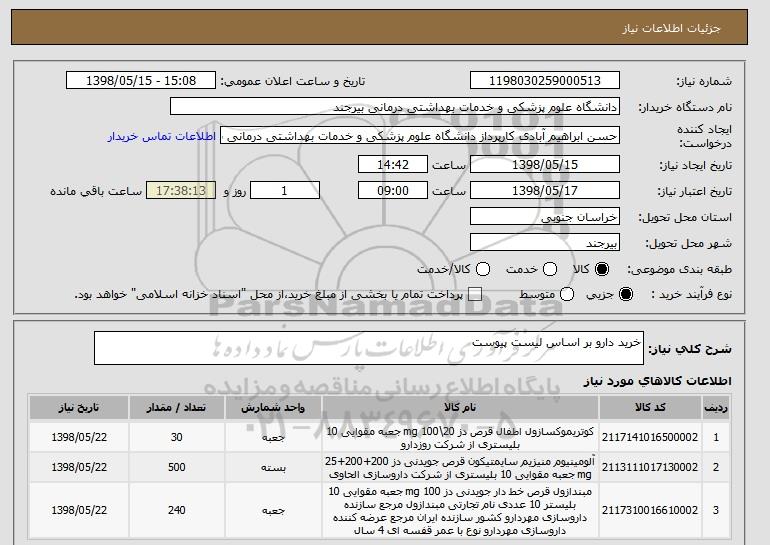Viewport: 770px width, 545px height.
Task: Click the مبندازول item name cell
Action: [x=460, y=511]
